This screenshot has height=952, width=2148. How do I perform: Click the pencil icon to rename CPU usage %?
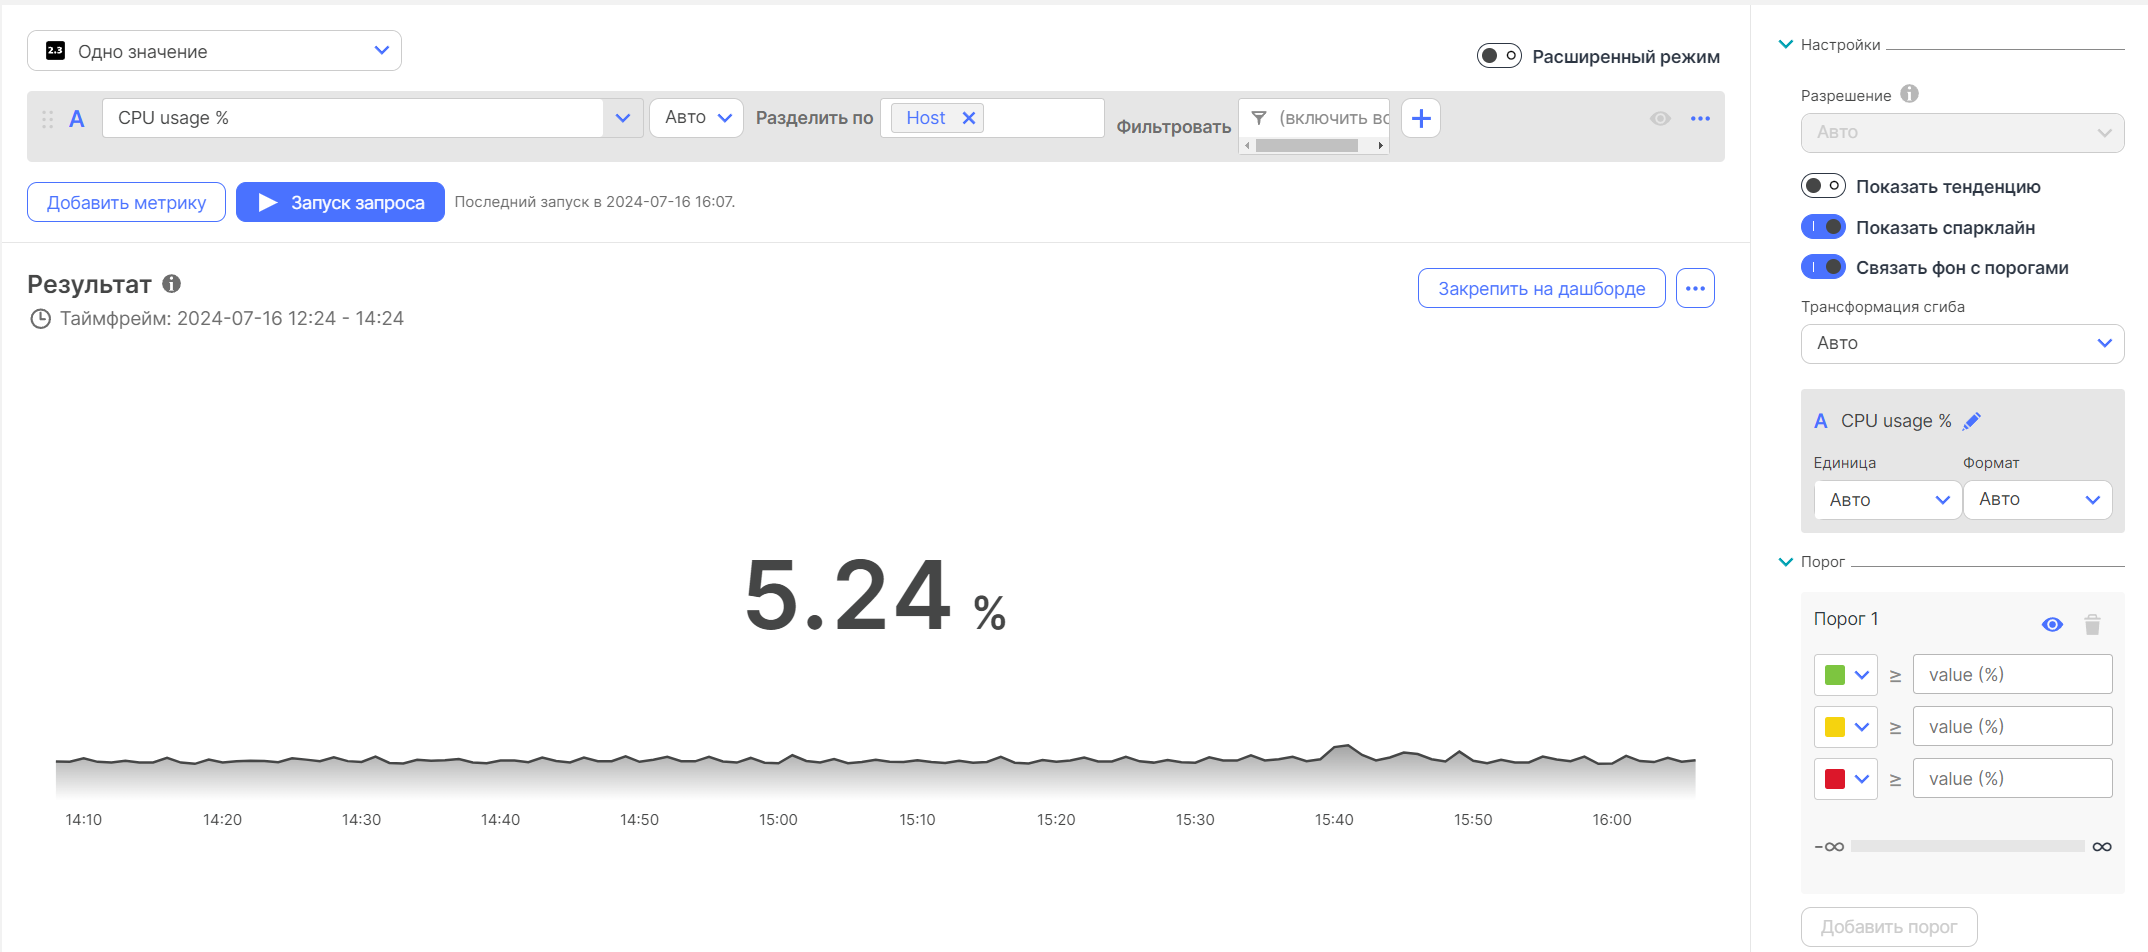(x=1971, y=421)
